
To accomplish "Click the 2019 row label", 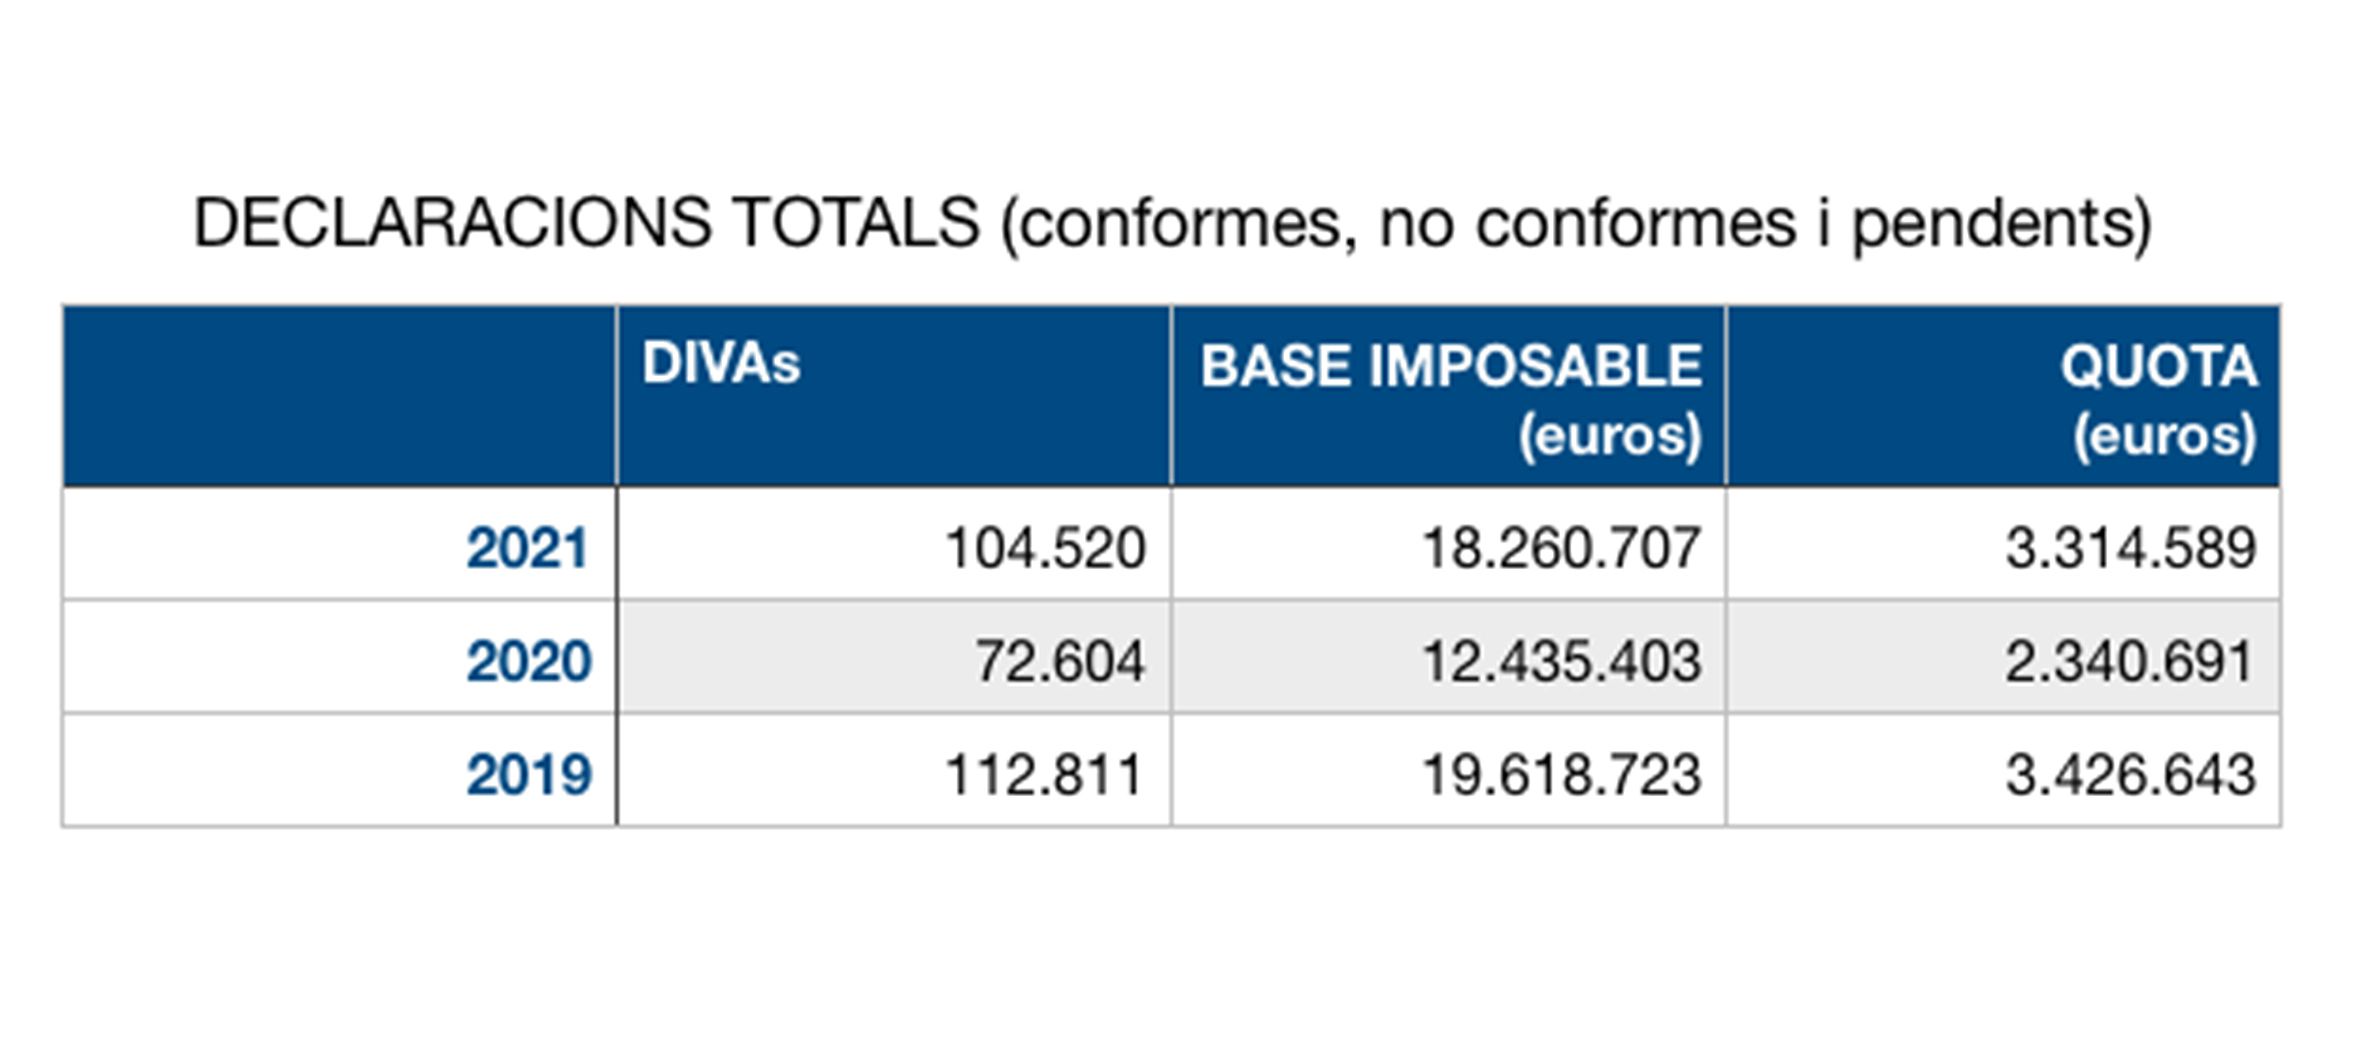I will 529,775.
